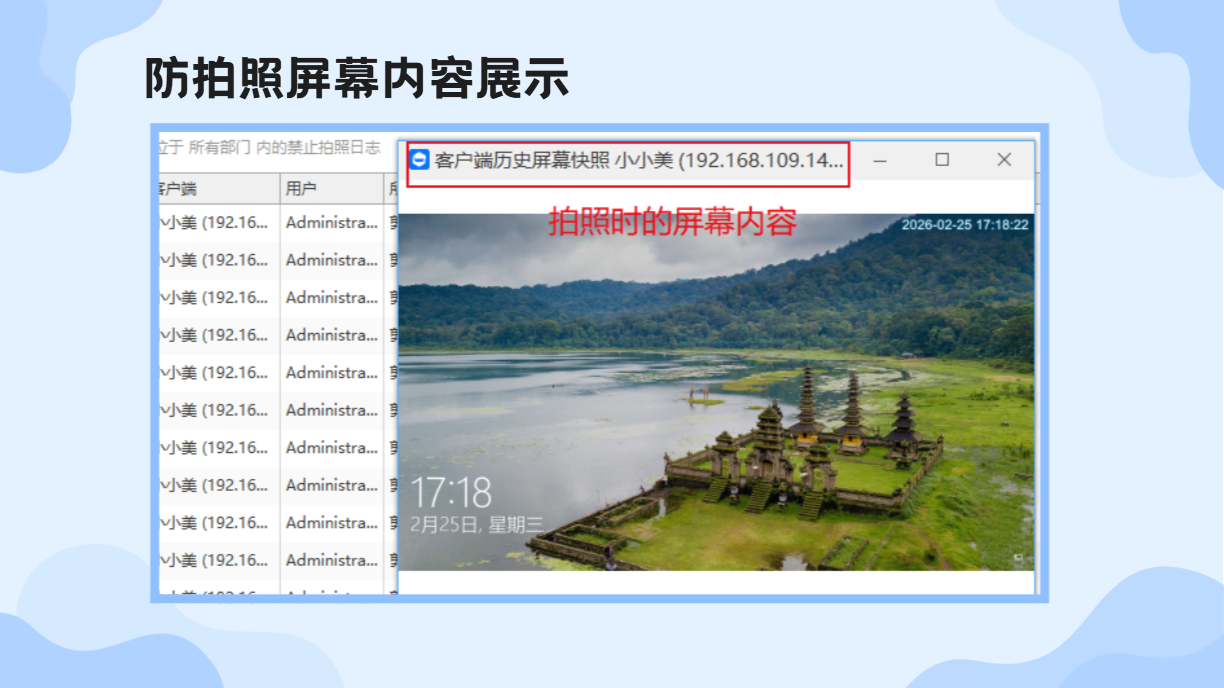Click the lock screen clock 17:18

452,493
